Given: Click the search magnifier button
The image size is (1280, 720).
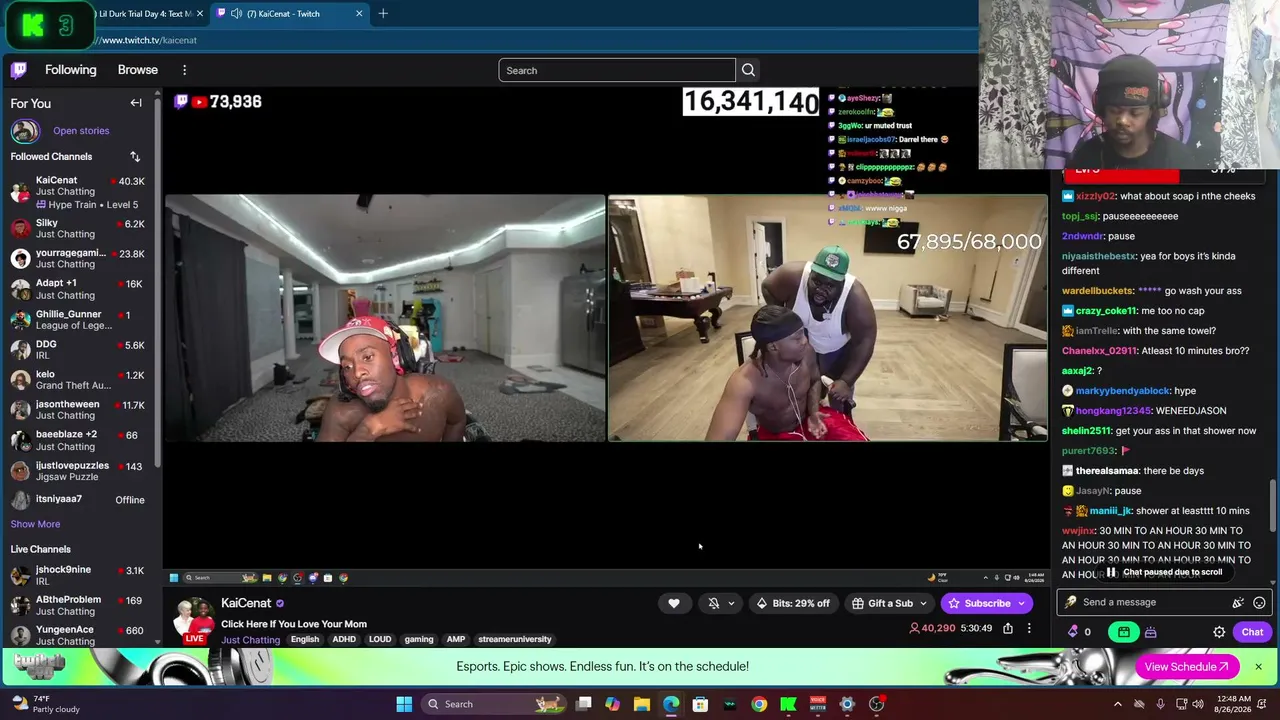Looking at the screenshot, I should [x=748, y=70].
